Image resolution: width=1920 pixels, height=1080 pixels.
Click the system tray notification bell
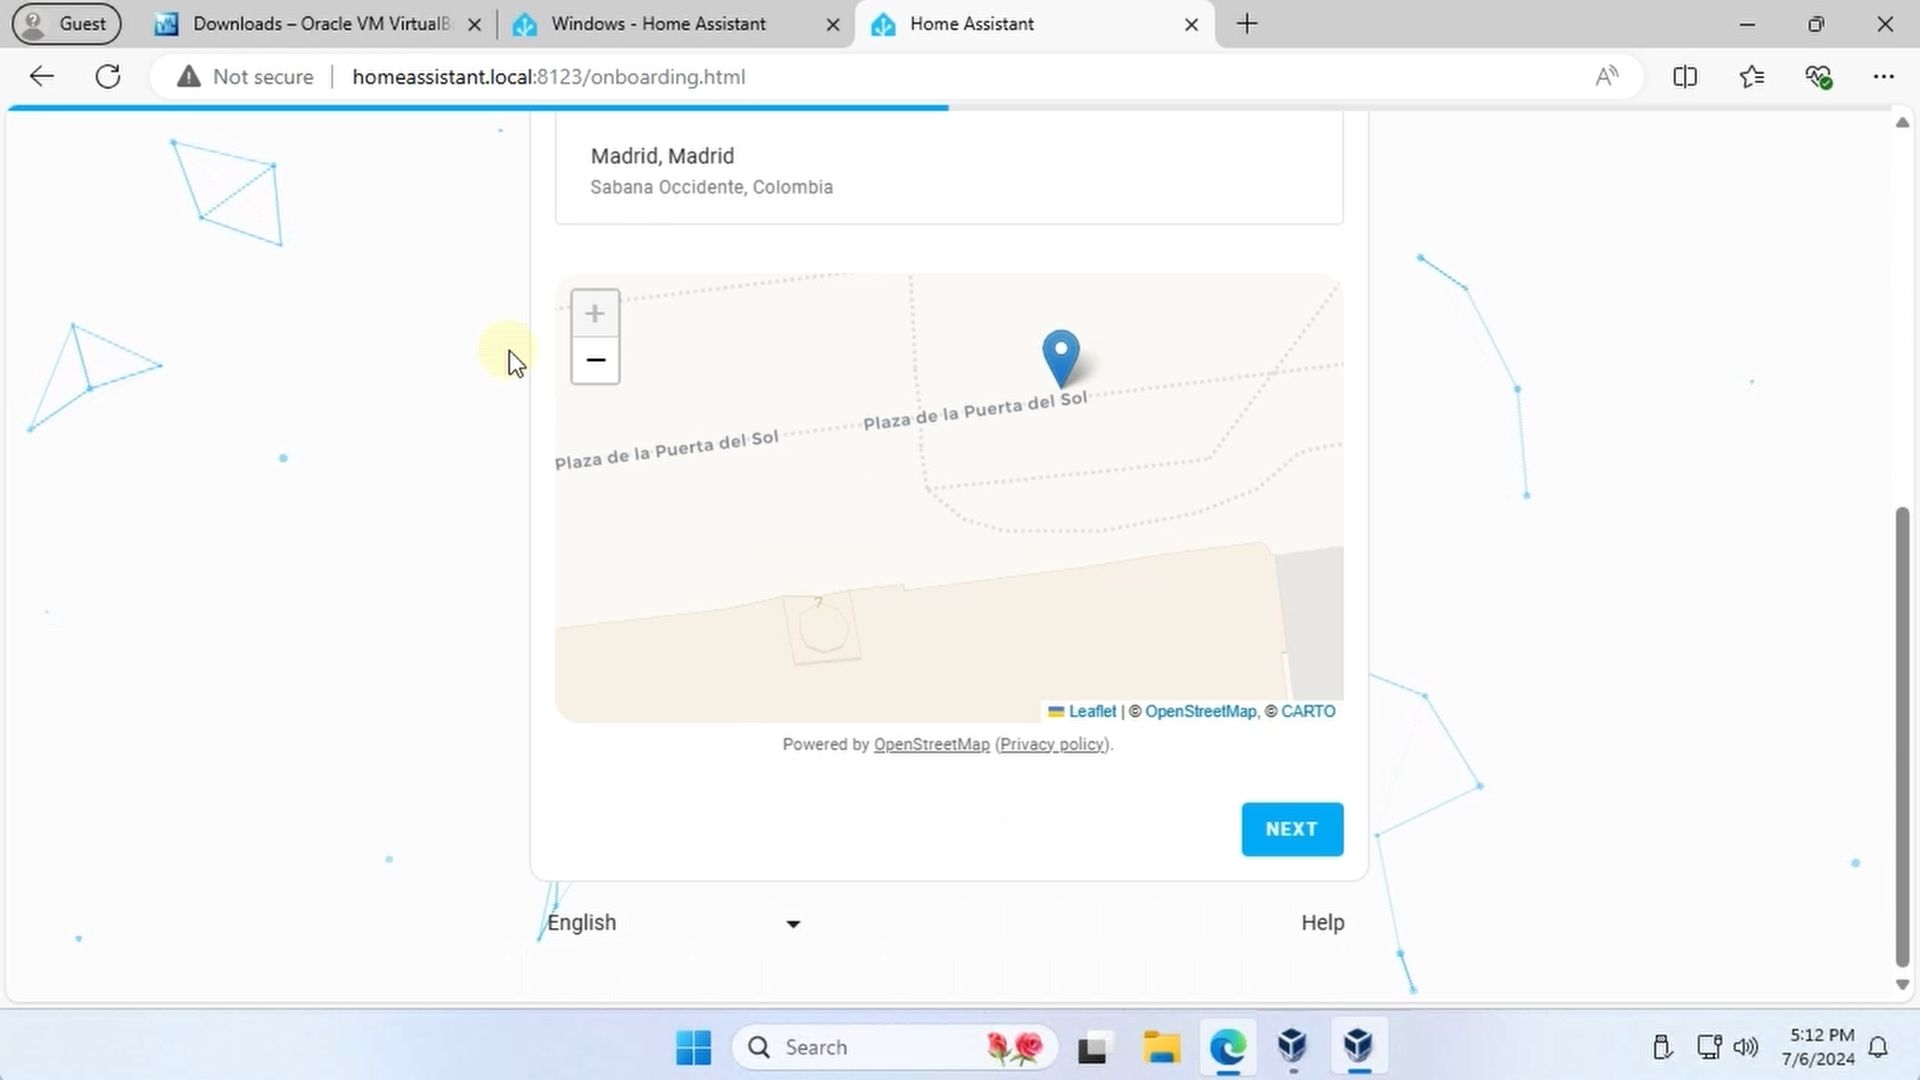(1878, 1046)
